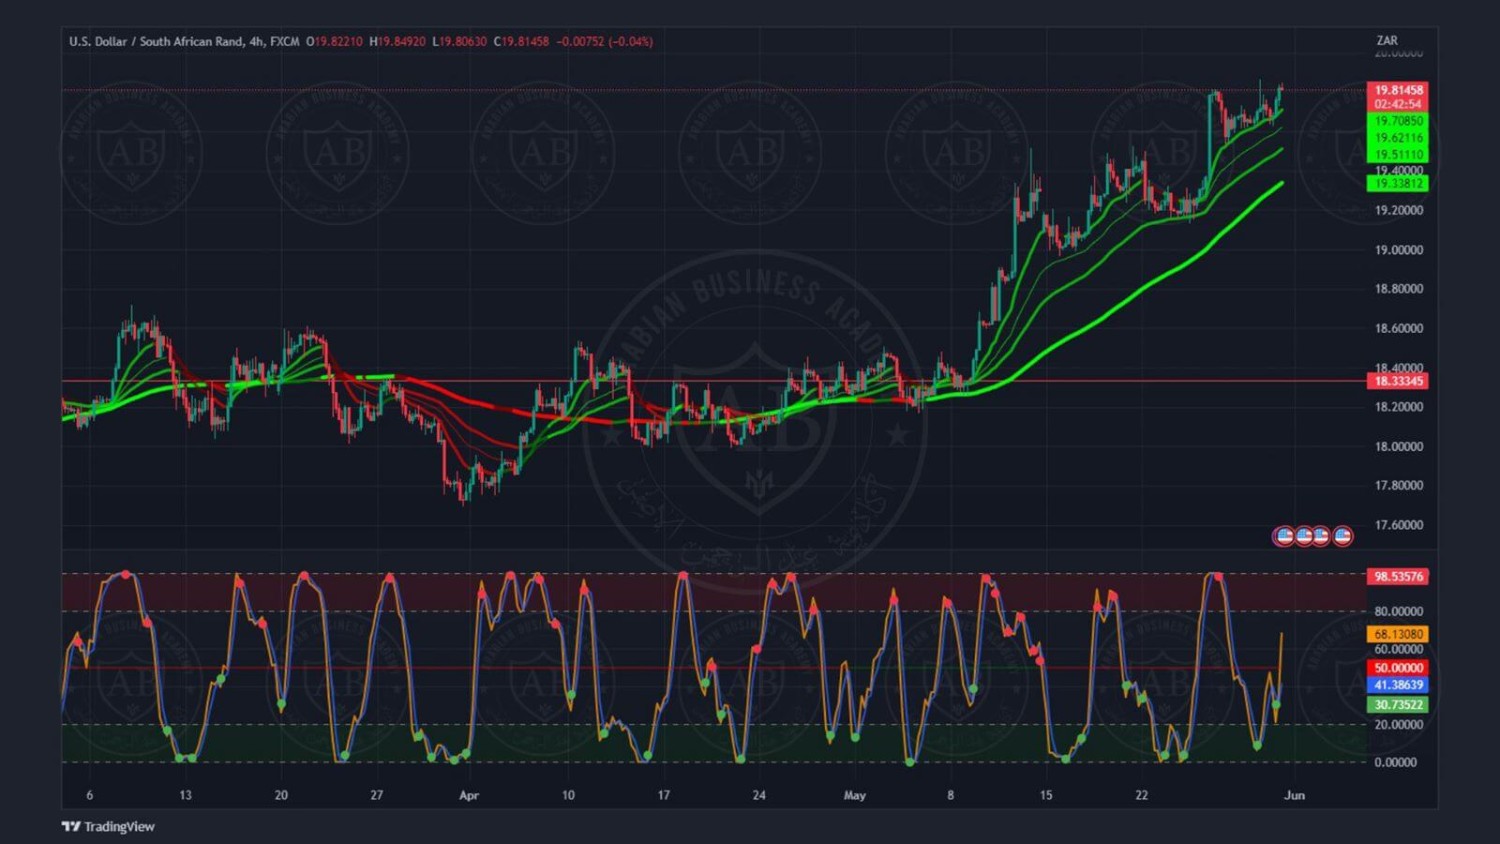Click the green 19.62116 moving average label
This screenshot has height=844, width=1500.
coord(1398,138)
